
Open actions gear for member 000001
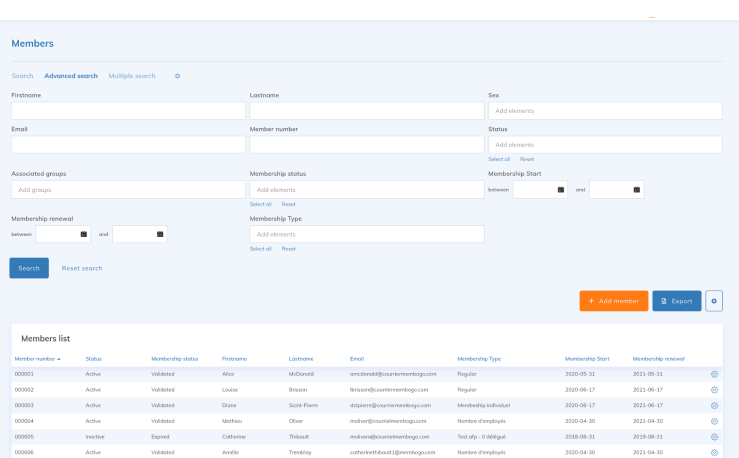tap(714, 374)
